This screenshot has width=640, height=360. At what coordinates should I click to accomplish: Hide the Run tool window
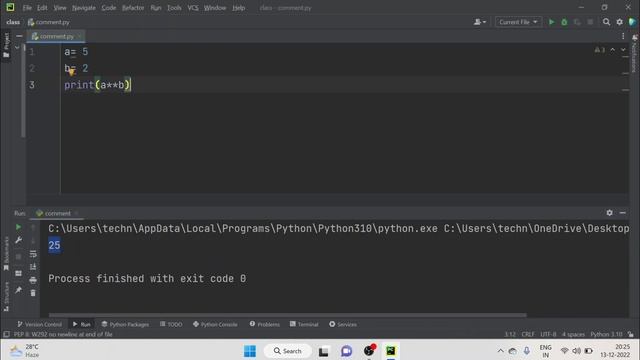pos(622,213)
